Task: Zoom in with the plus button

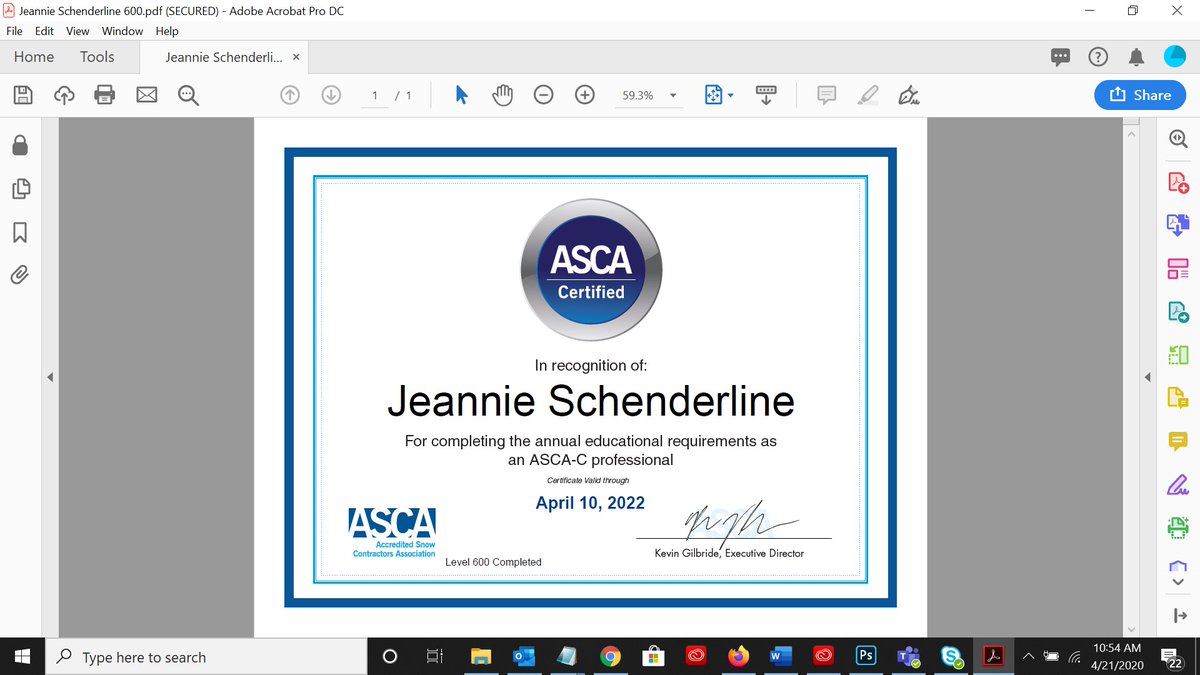Action: pyautogui.click(x=585, y=95)
